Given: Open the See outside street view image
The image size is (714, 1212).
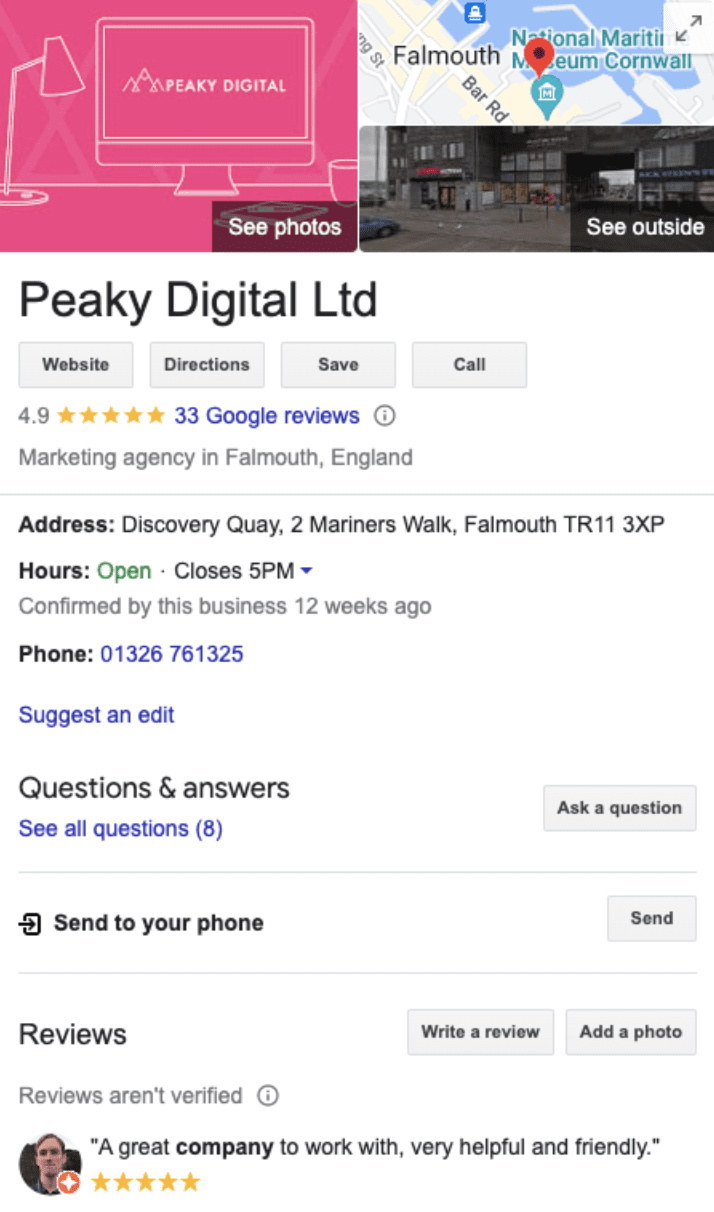Looking at the screenshot, I should point(536,188).
